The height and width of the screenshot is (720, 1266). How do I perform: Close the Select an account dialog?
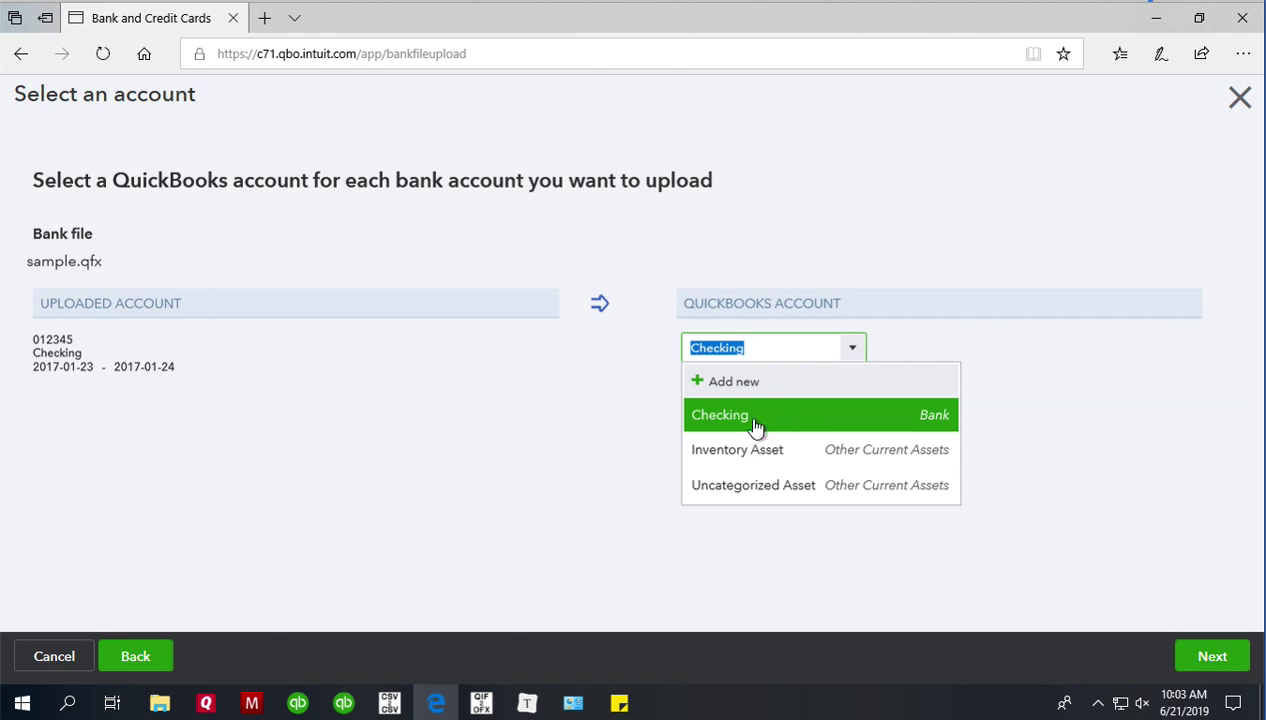click(1240, 97)
